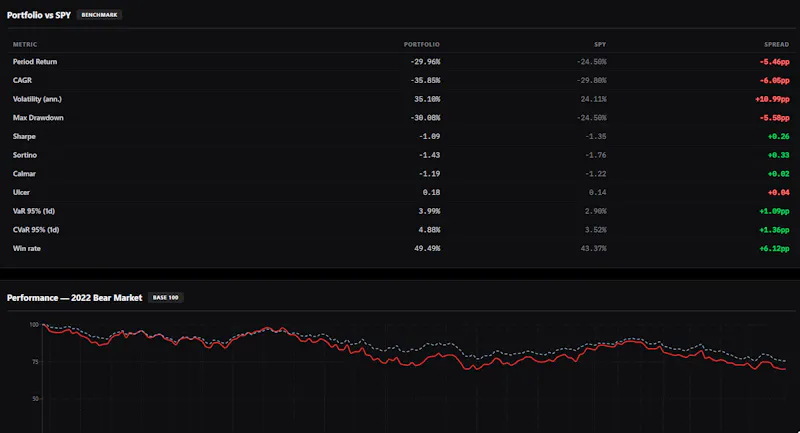Click the 'Volatility (ann.)' metric label

click(37, 99)
